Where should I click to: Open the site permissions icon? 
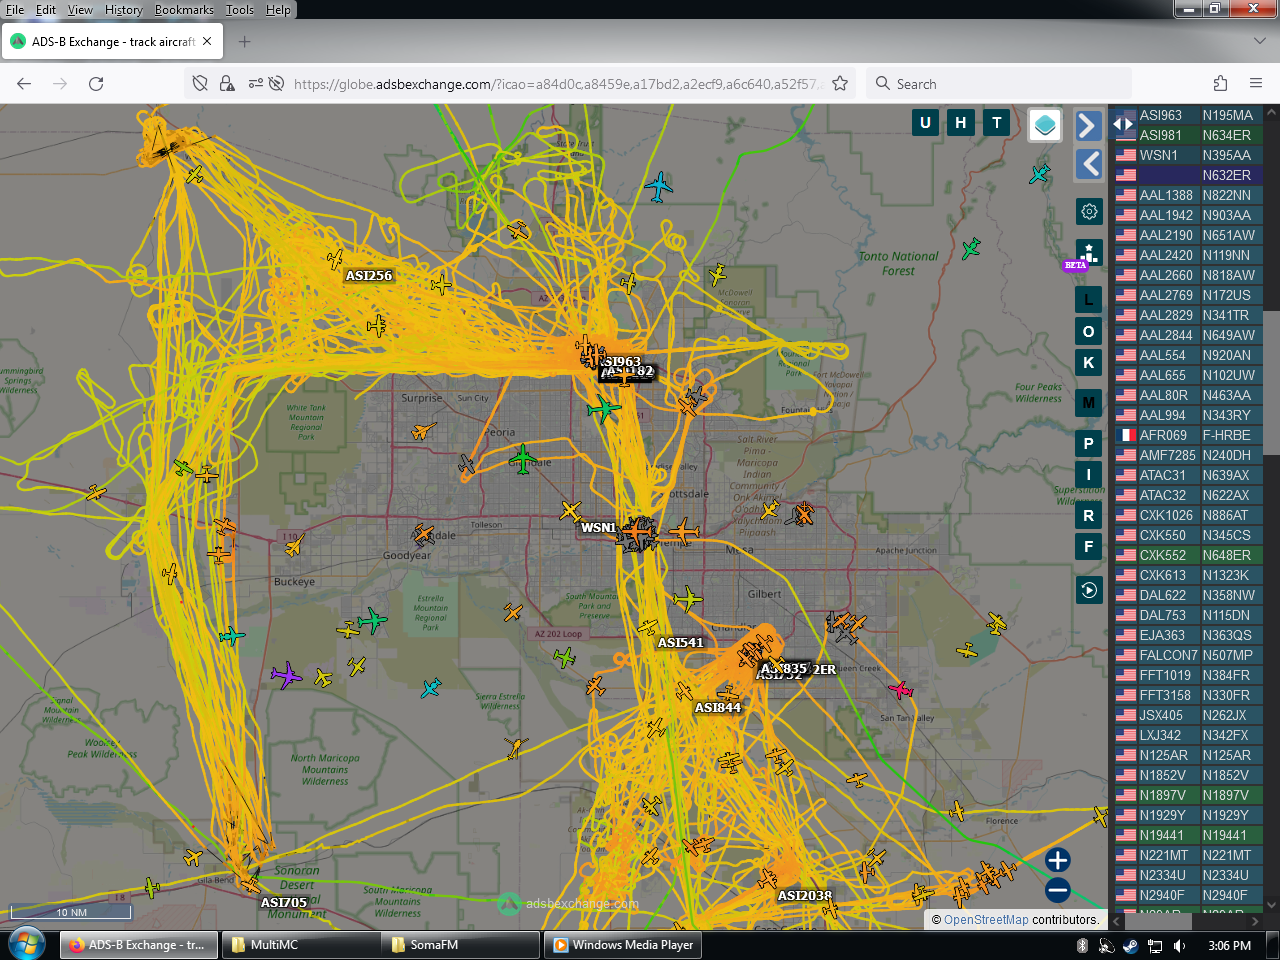[x=256, y=84]
